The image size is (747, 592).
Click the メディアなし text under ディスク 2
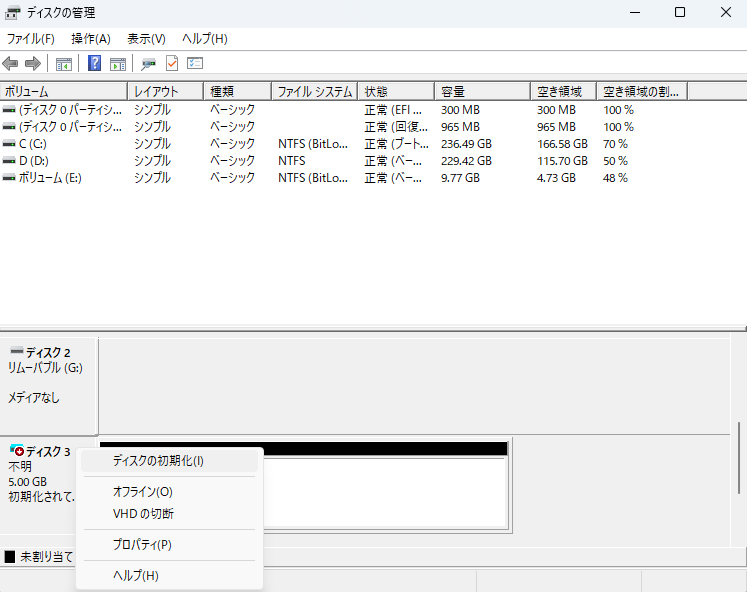pos(34,397)
